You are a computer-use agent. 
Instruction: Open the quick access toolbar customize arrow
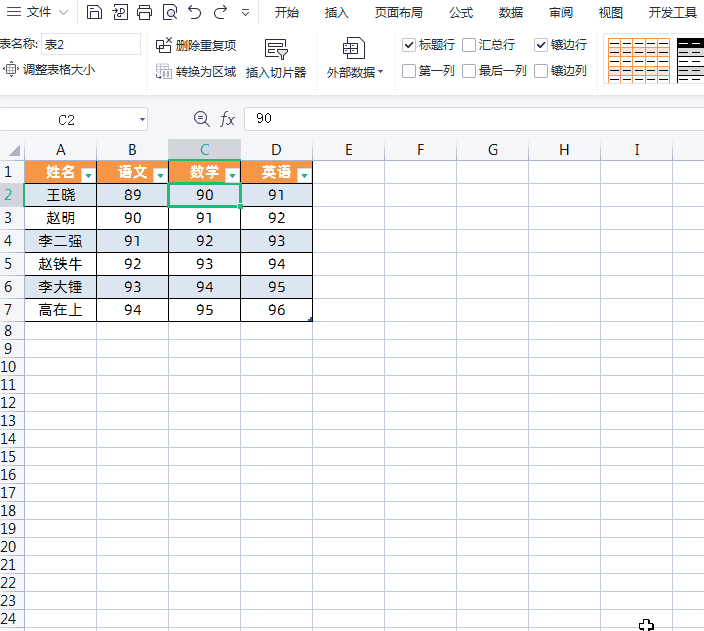245,13
